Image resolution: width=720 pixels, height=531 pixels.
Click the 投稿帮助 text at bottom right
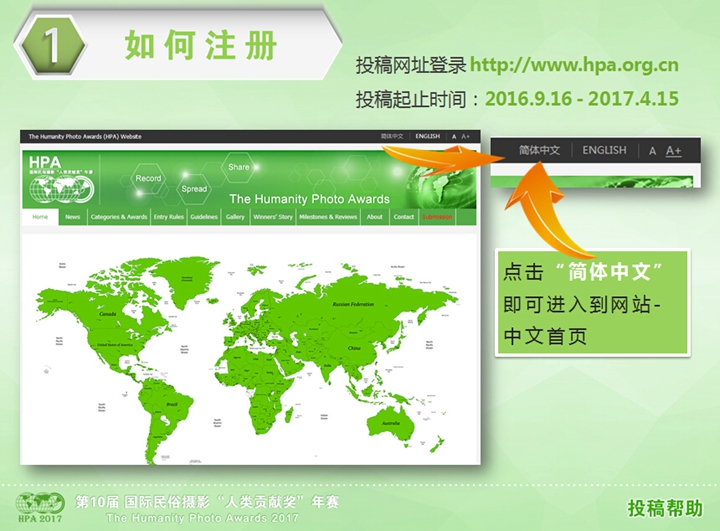click(665, 508)
